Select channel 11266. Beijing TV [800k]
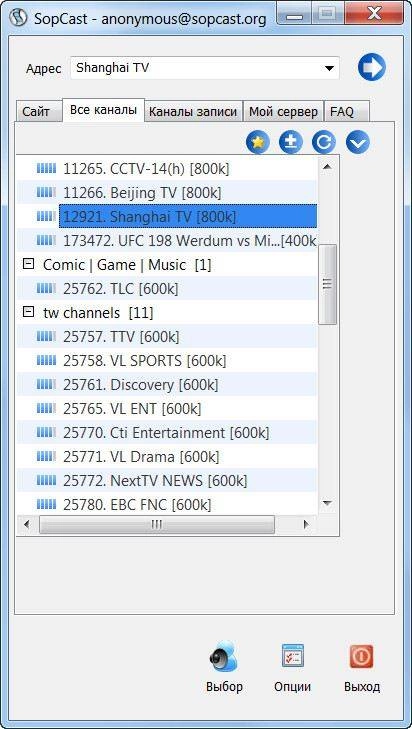412x729 pixels. (142, 192)
